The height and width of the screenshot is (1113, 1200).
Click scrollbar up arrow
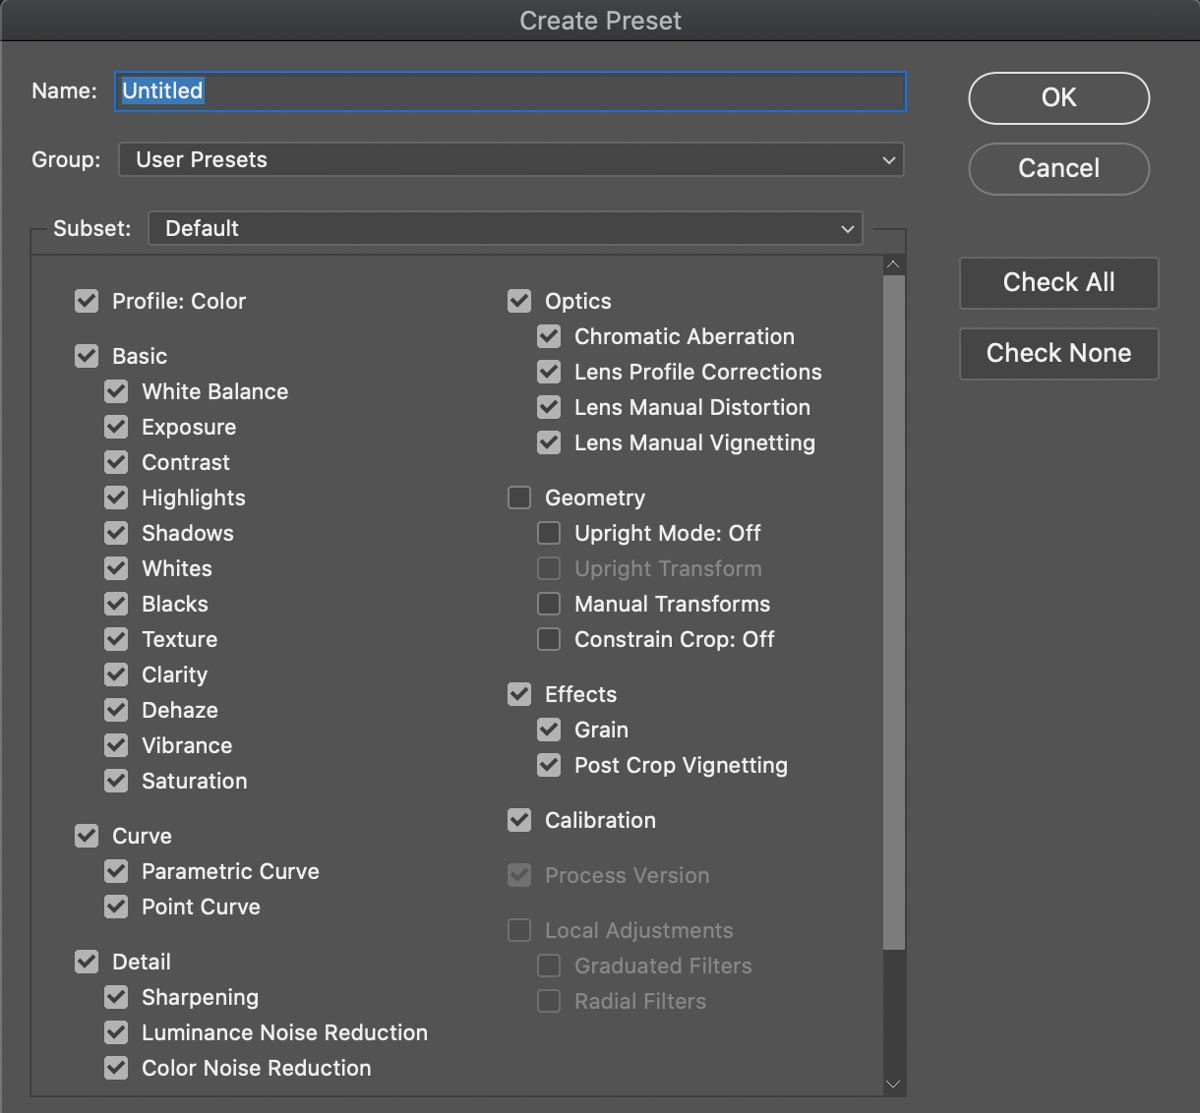894,265
